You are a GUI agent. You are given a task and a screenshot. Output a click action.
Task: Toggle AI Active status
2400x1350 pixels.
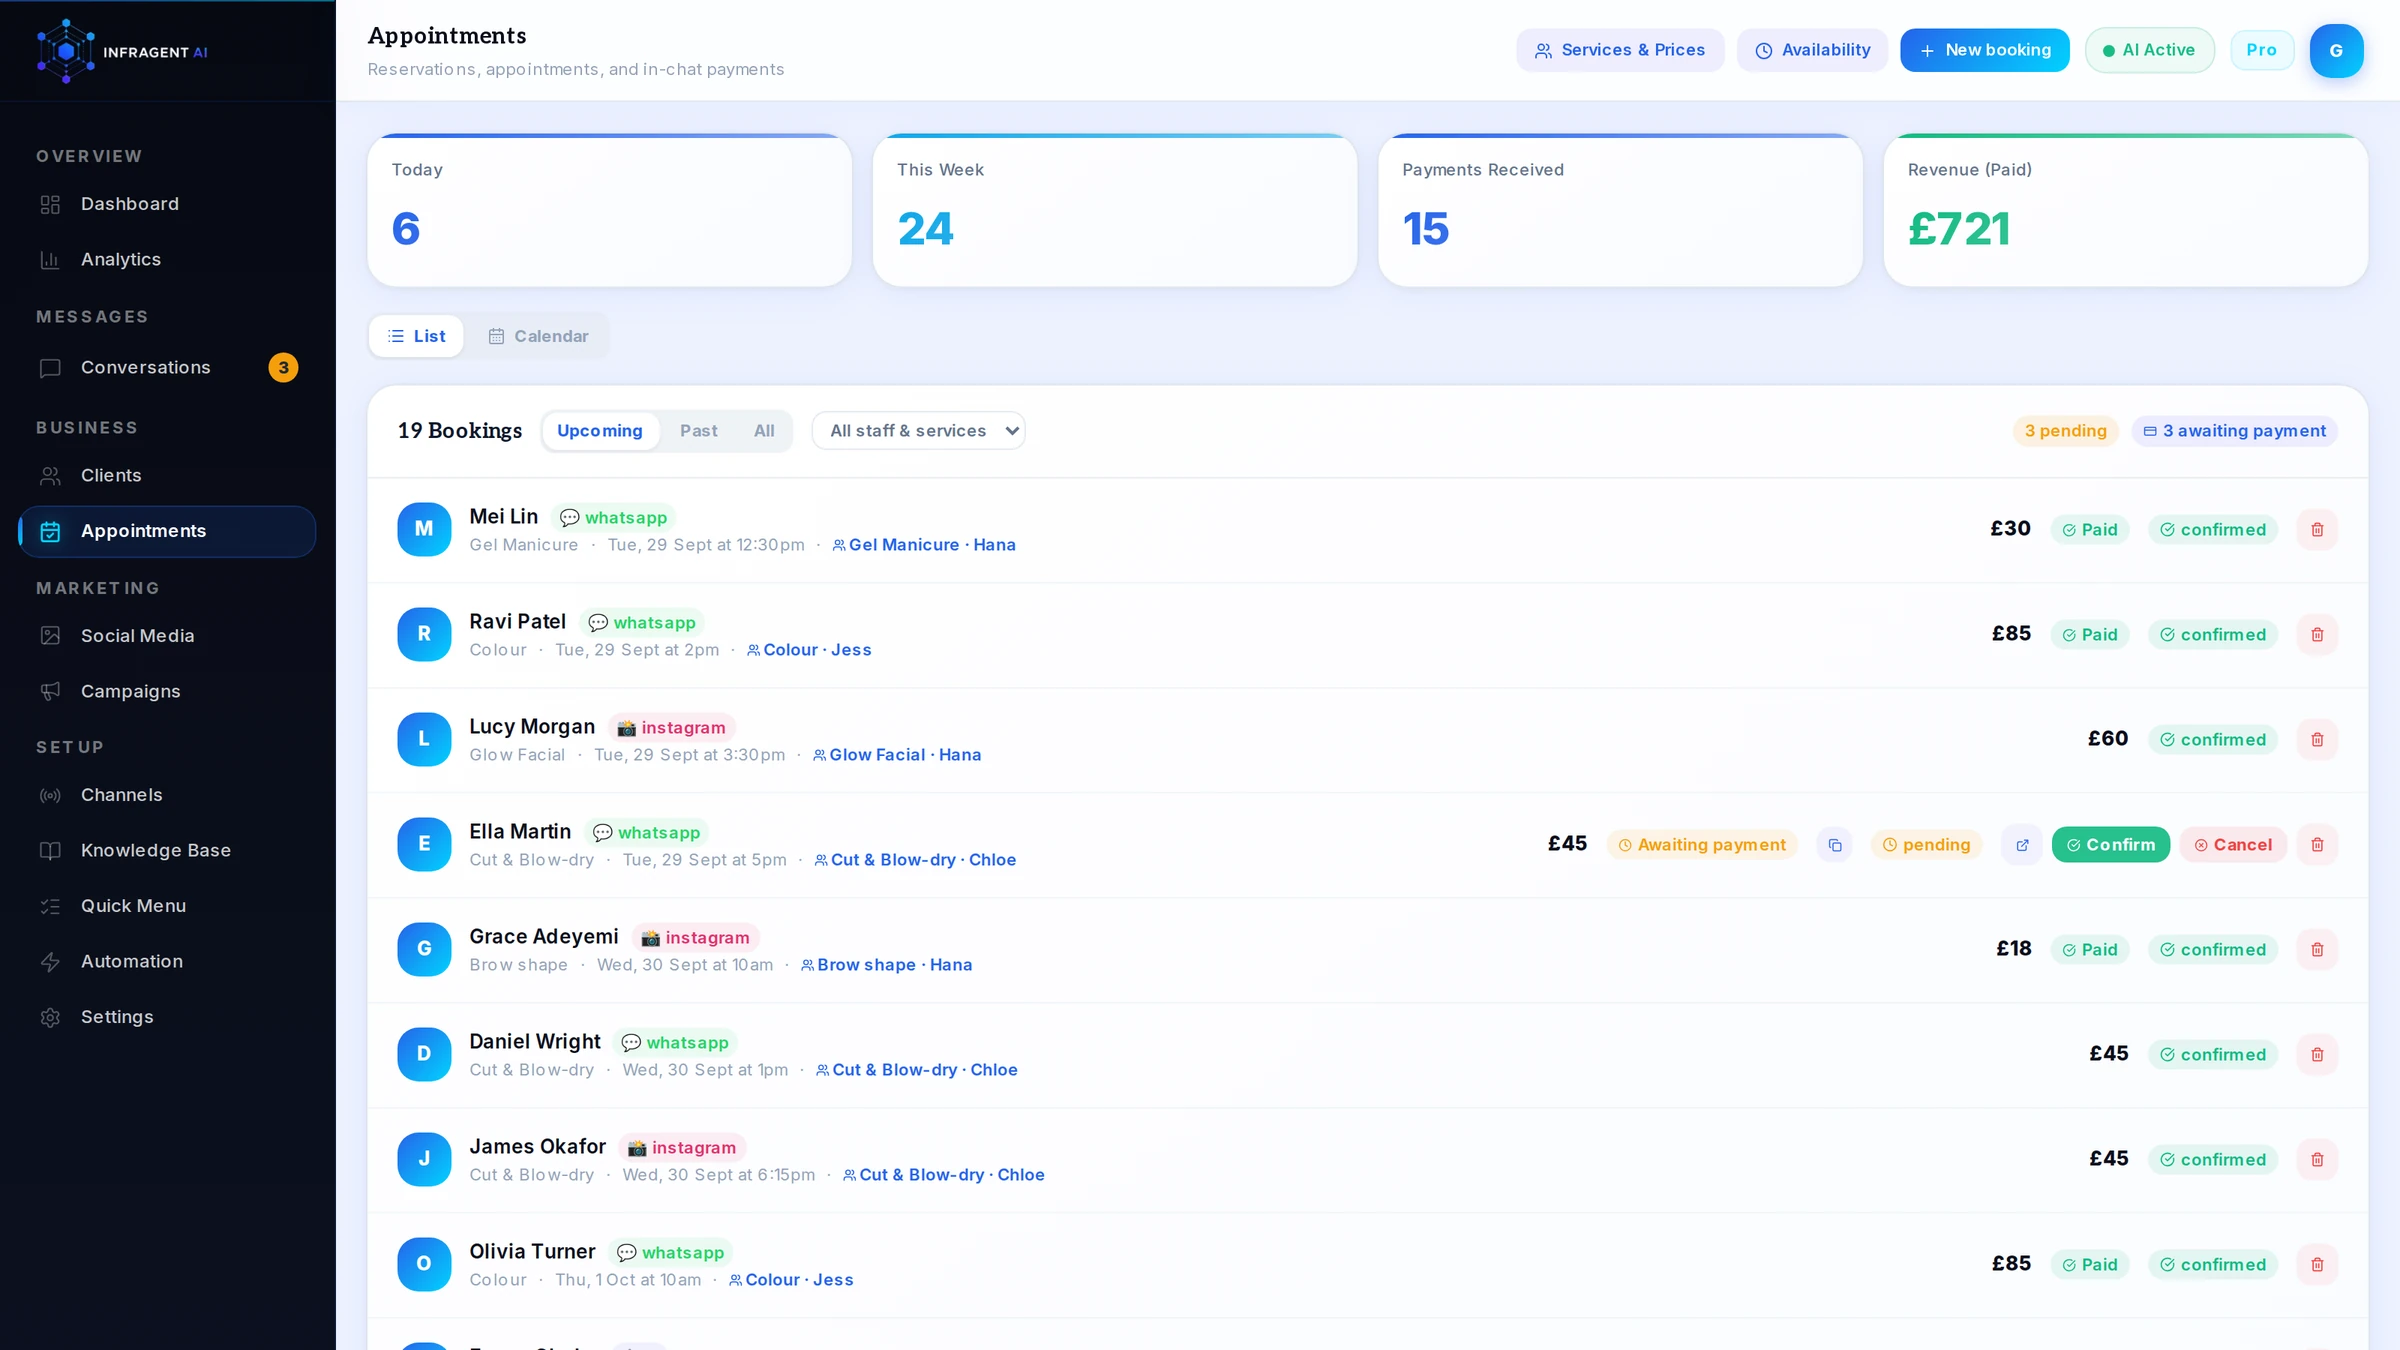(x=2150, y=50)
